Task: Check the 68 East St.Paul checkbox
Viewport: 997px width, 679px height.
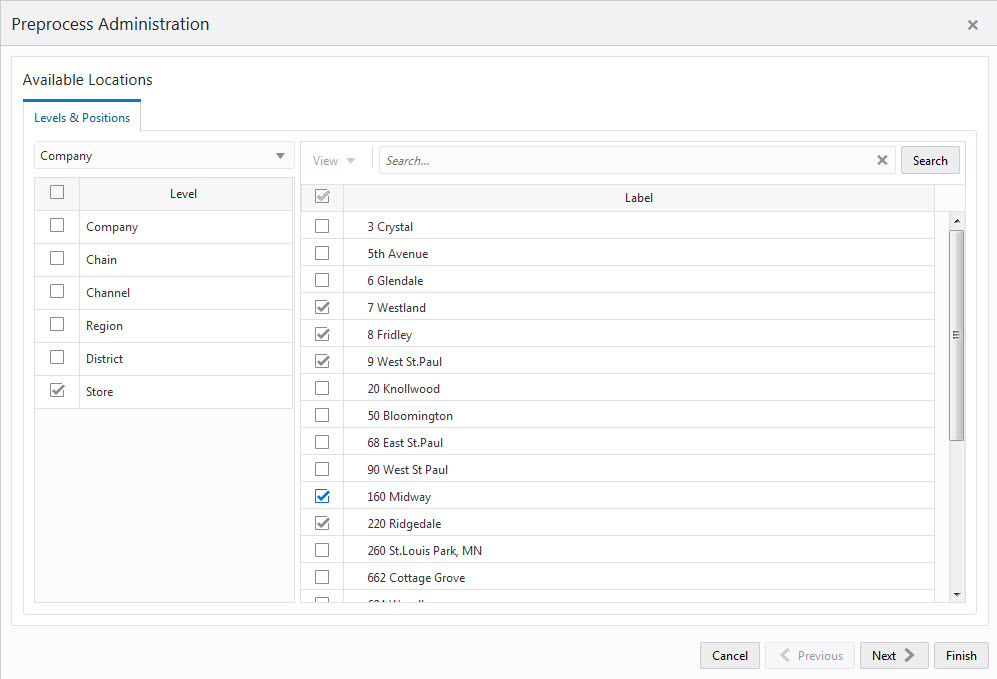Action: tap(322, 442)
